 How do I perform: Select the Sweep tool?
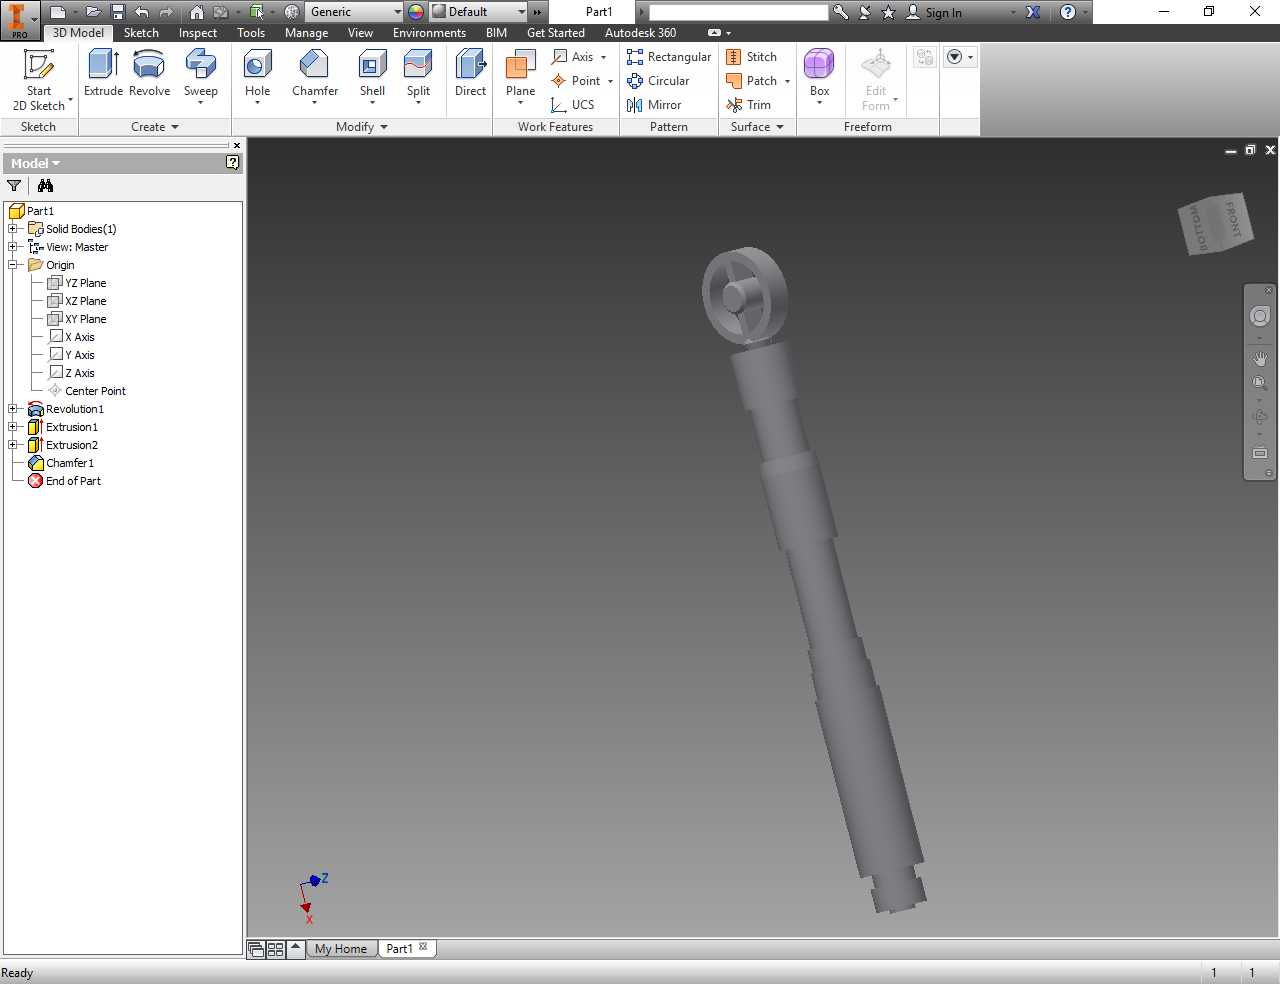click(200, 76)
